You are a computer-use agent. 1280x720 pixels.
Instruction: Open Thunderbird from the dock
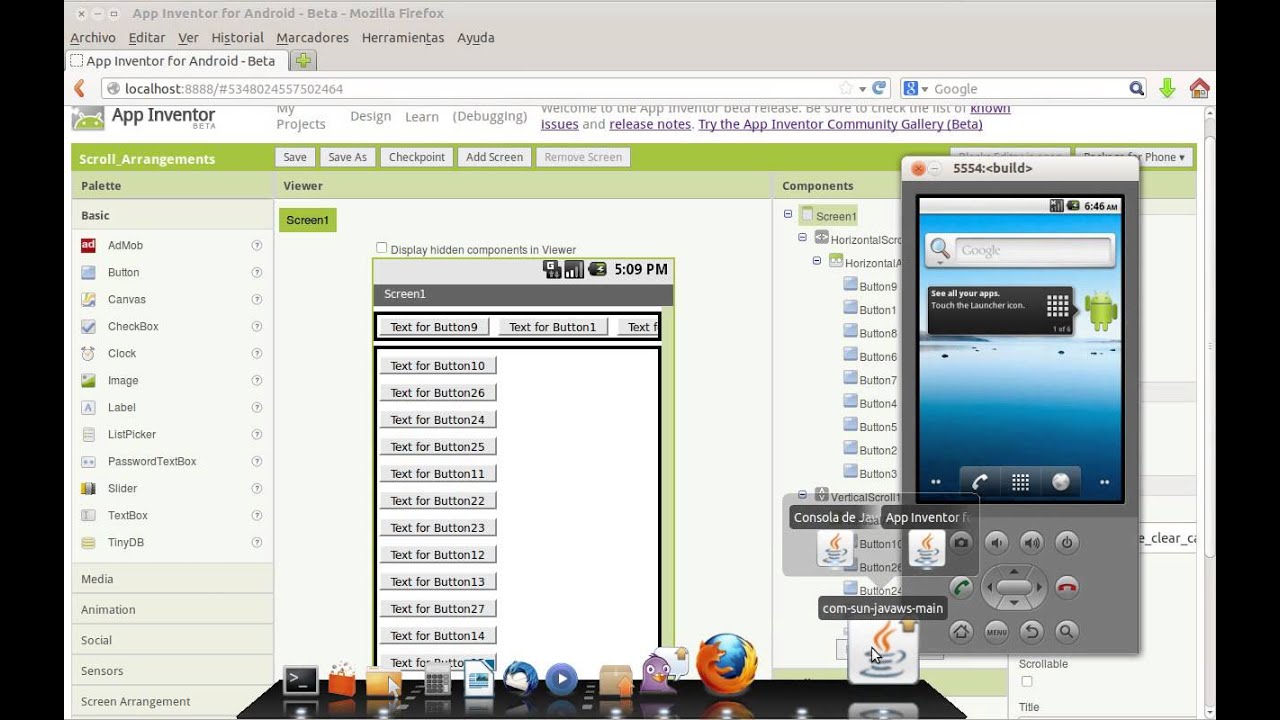pyautogui.click(x=520, y=679)
